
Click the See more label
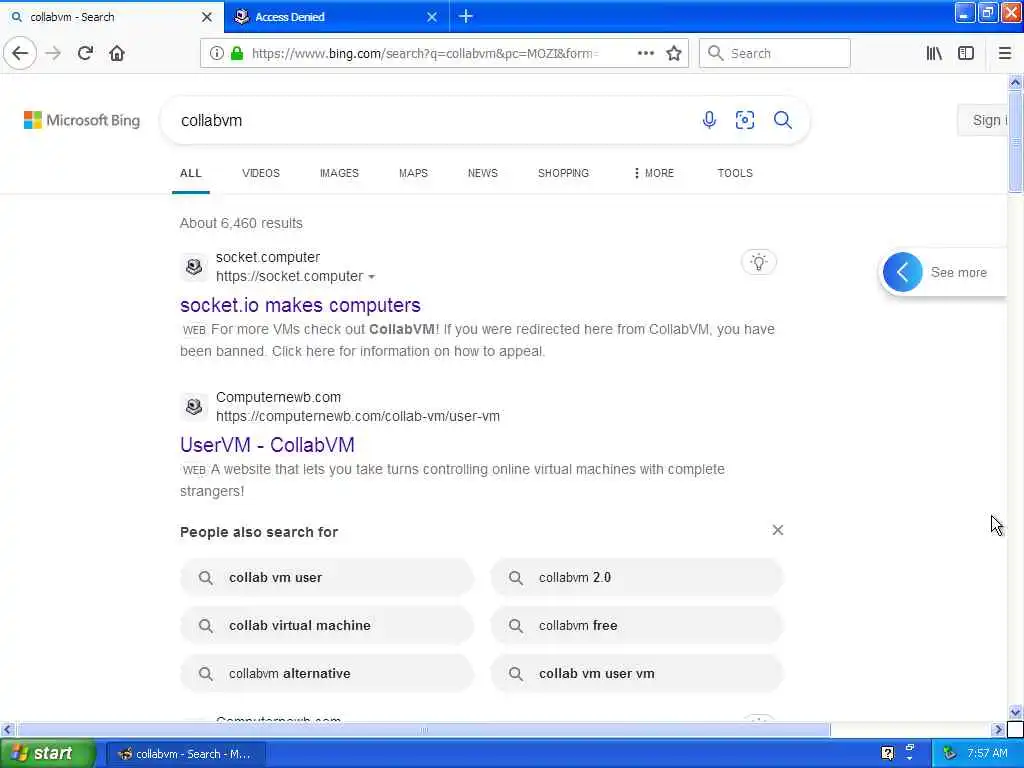(x=958, y=272)
